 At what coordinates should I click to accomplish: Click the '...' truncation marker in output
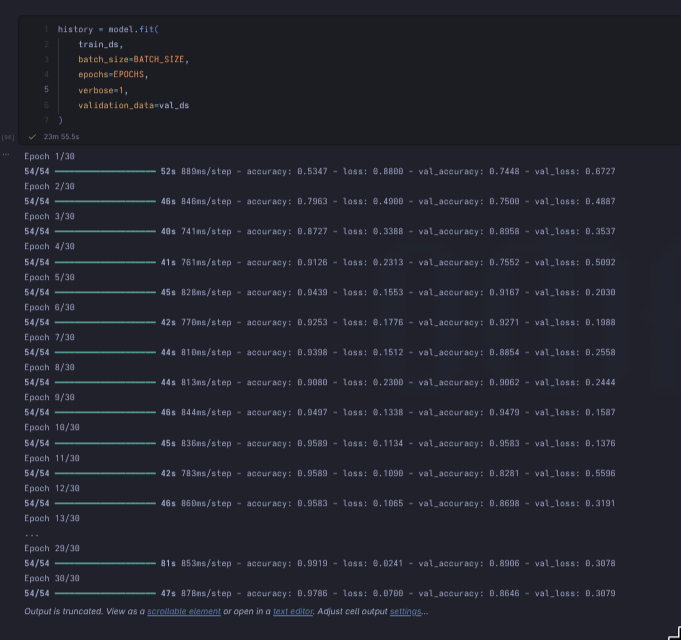pyautogui.click(x=32, y=535)
